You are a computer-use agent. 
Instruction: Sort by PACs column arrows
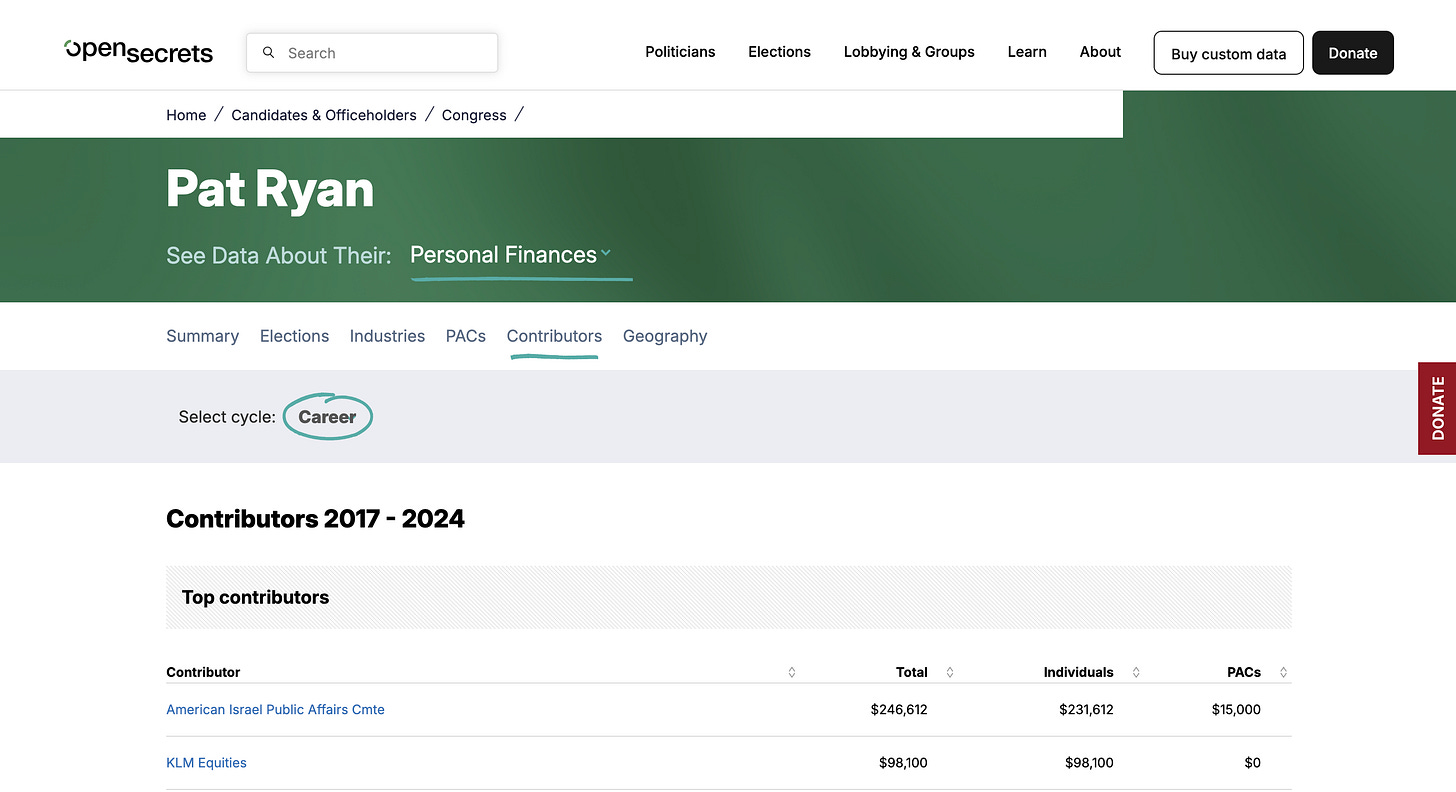pos(1283,672)
